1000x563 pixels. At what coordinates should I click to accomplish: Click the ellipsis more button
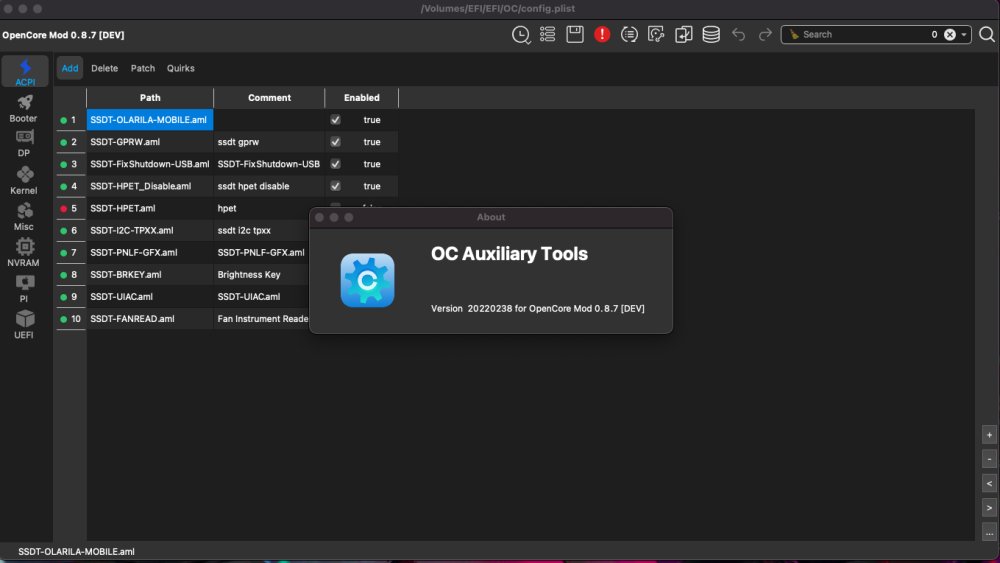click(x=989, y=532)
